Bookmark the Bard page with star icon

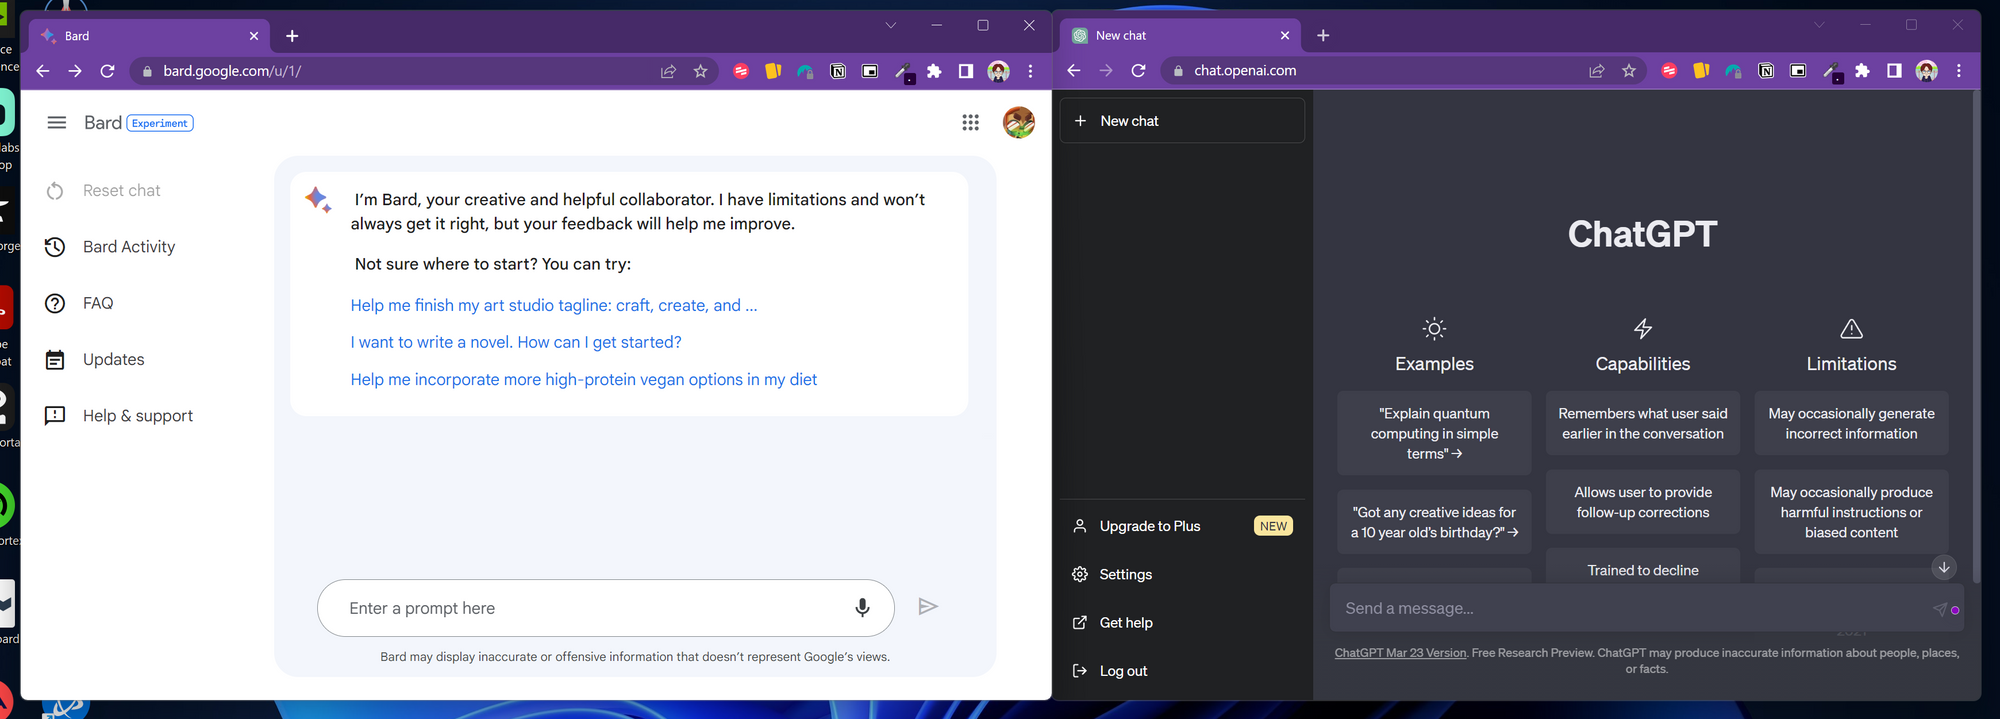point(700,71)
